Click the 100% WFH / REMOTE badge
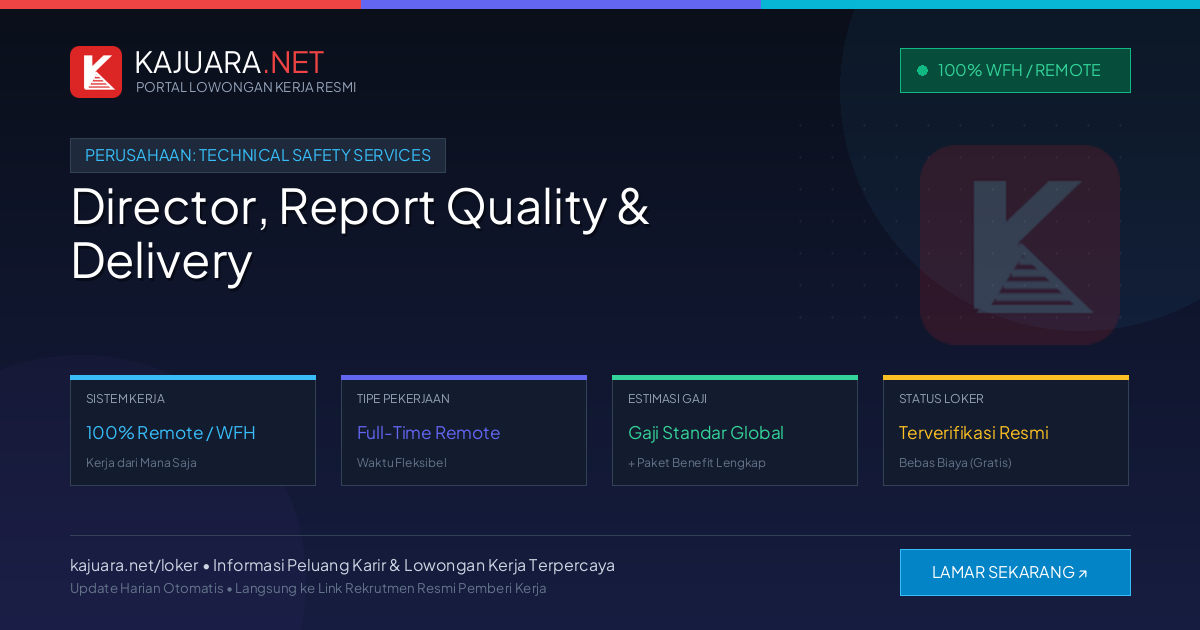The width and height of the screenshot is (1200, 630). tap(1015, 71)
